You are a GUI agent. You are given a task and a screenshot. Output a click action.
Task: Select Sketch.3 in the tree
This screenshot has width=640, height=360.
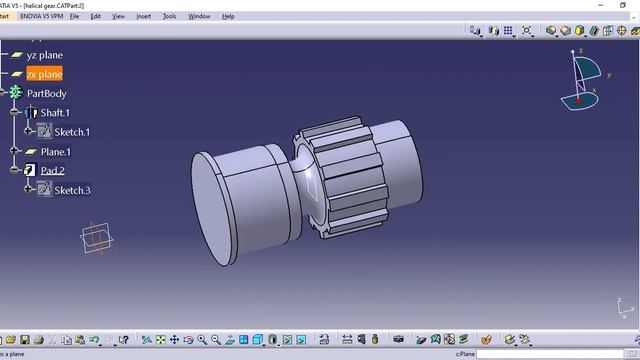point(72,190)
